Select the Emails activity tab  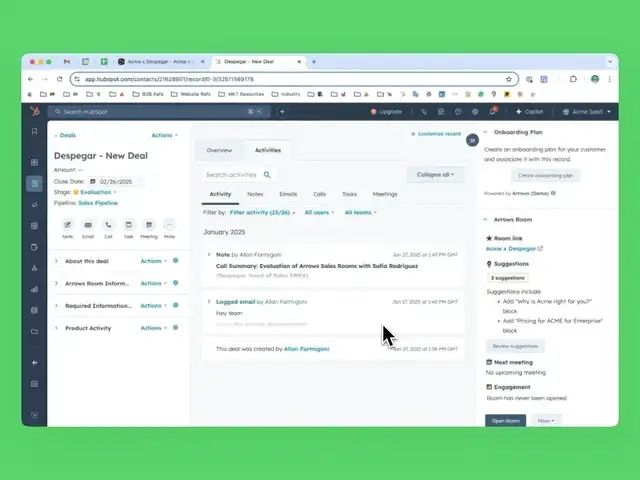click(x=288, y=194)
